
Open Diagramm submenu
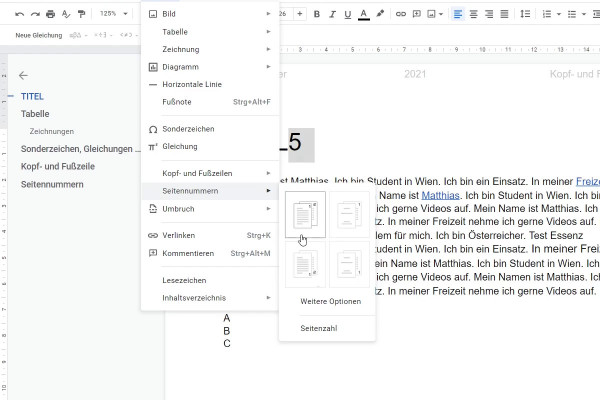(x=210, y=67)
